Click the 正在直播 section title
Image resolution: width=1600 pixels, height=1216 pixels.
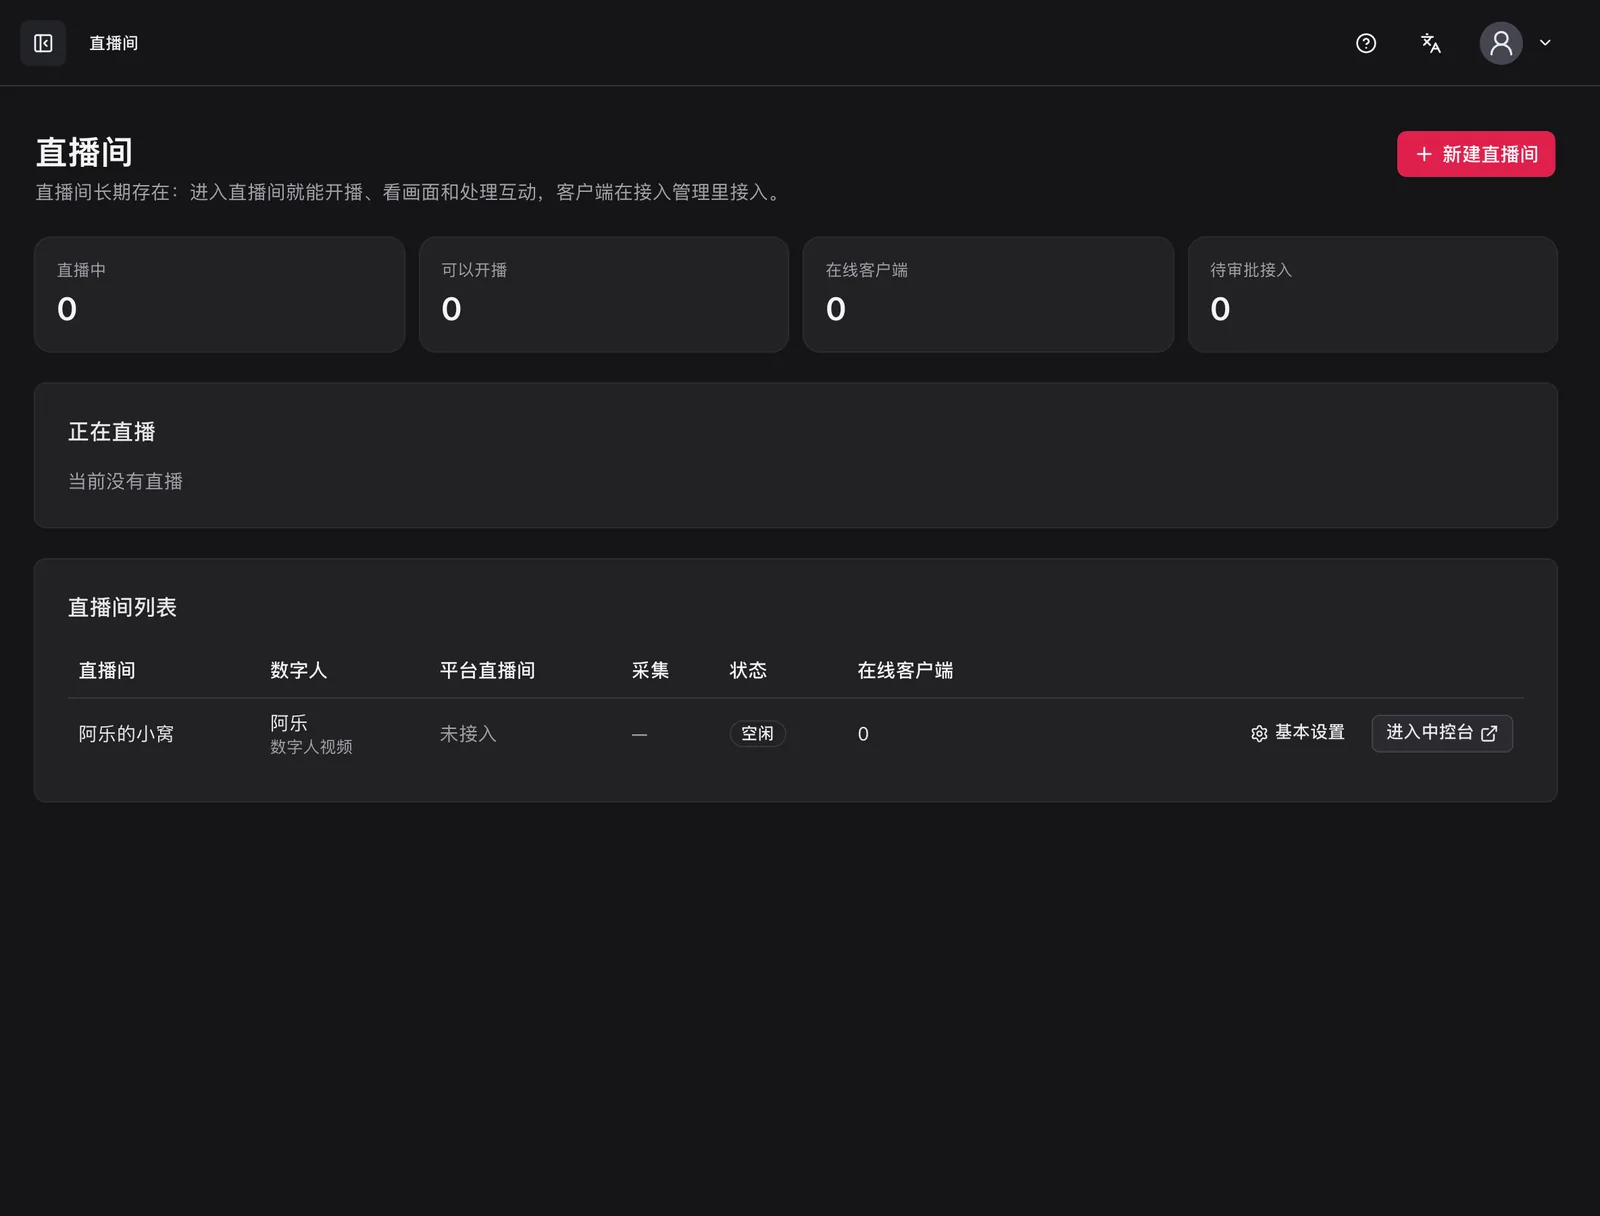tap(112, 432)
